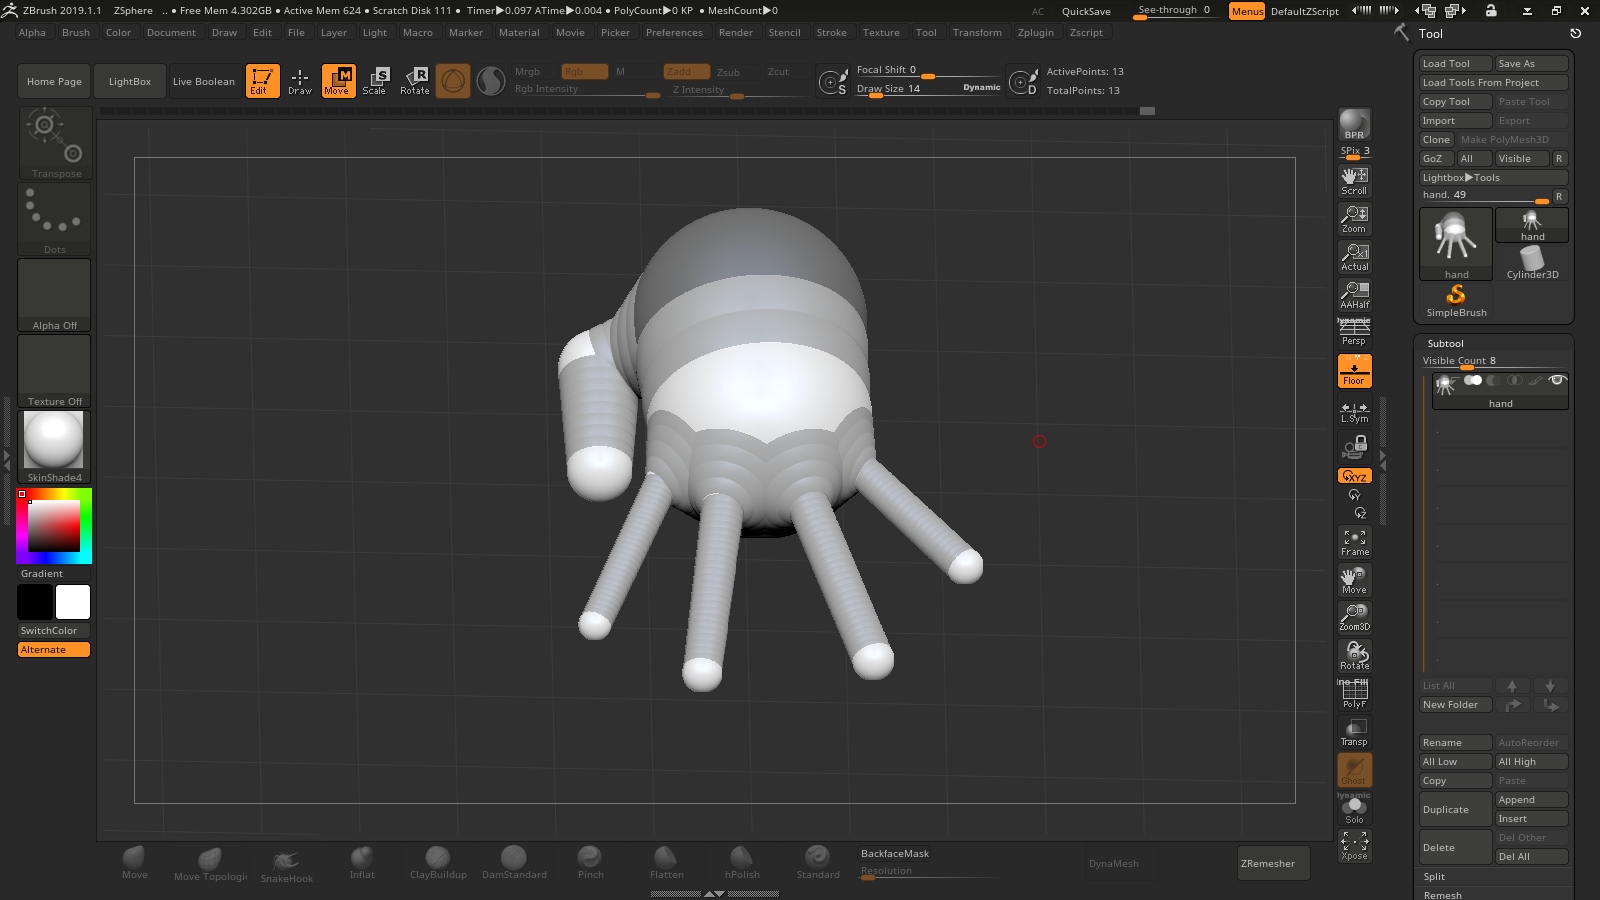Viewport: 1600px width, 900px height.
Task: Select the Cylinder3D tool thumbnail
Action: (x=1532, y=263)
